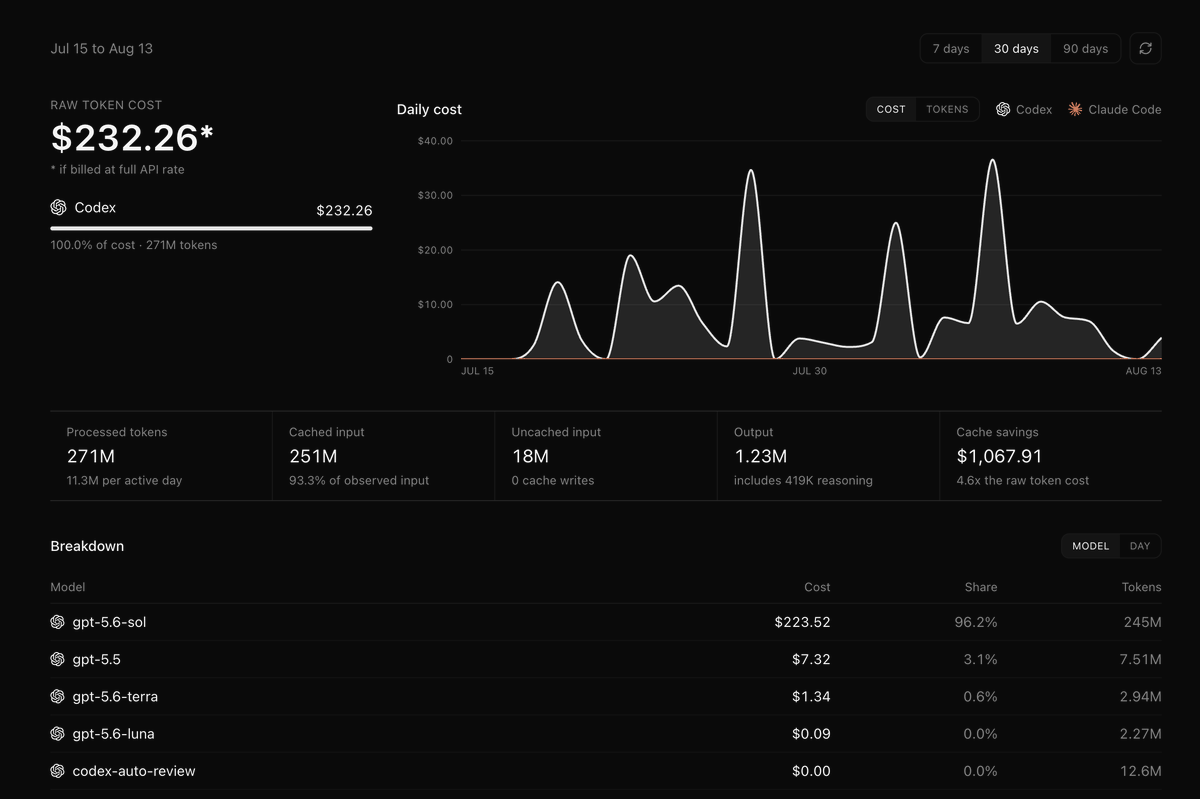
Task: Click the 3.1% share cell
Action: pos(981,659)
